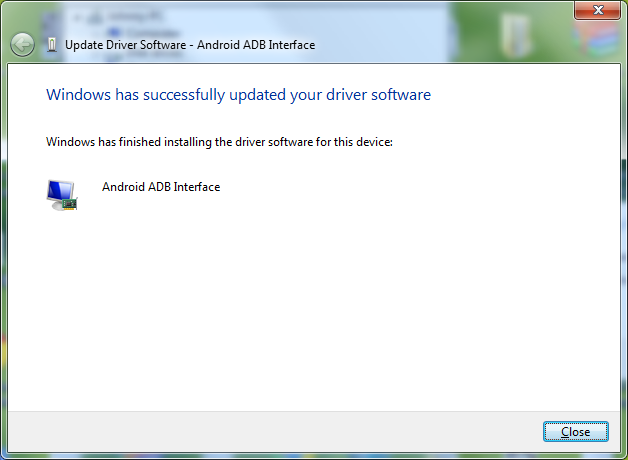
Task: Select the 'Android ADB Interface' device name text
Action: [161, 187]
